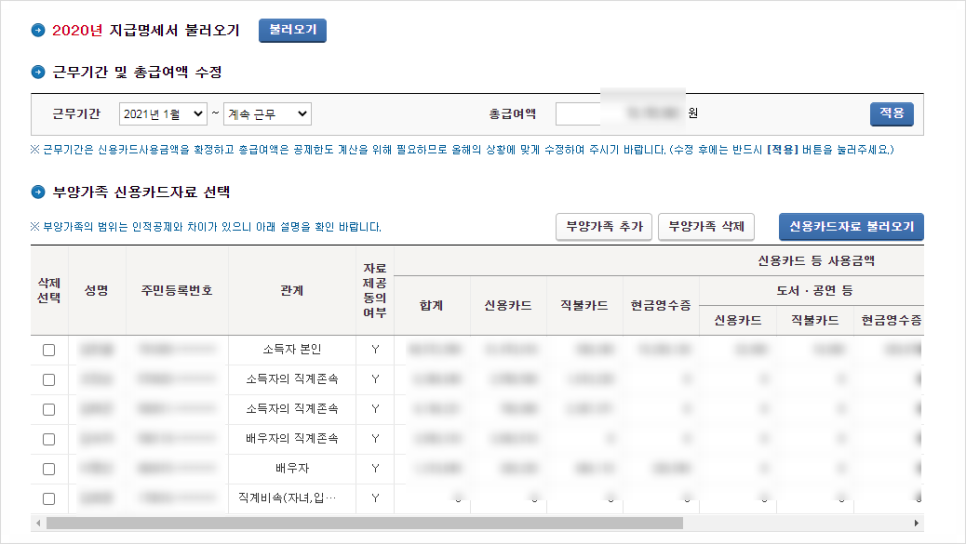
Task: Click the 배우자의 직계존속 relation cell
Action: tap(292, 439)
